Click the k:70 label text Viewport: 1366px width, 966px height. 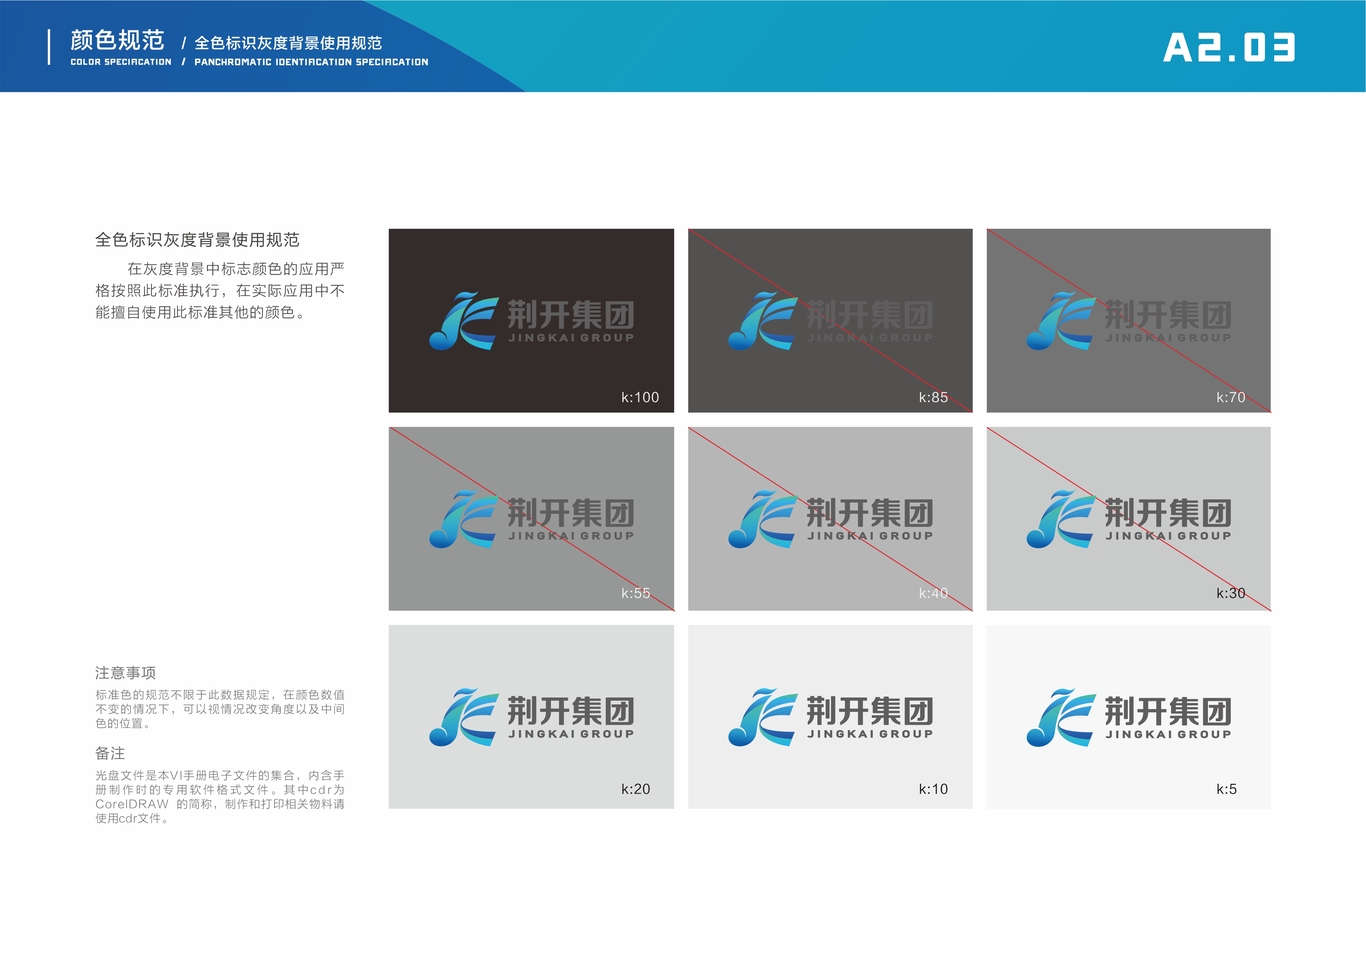tap(1231, 397)
